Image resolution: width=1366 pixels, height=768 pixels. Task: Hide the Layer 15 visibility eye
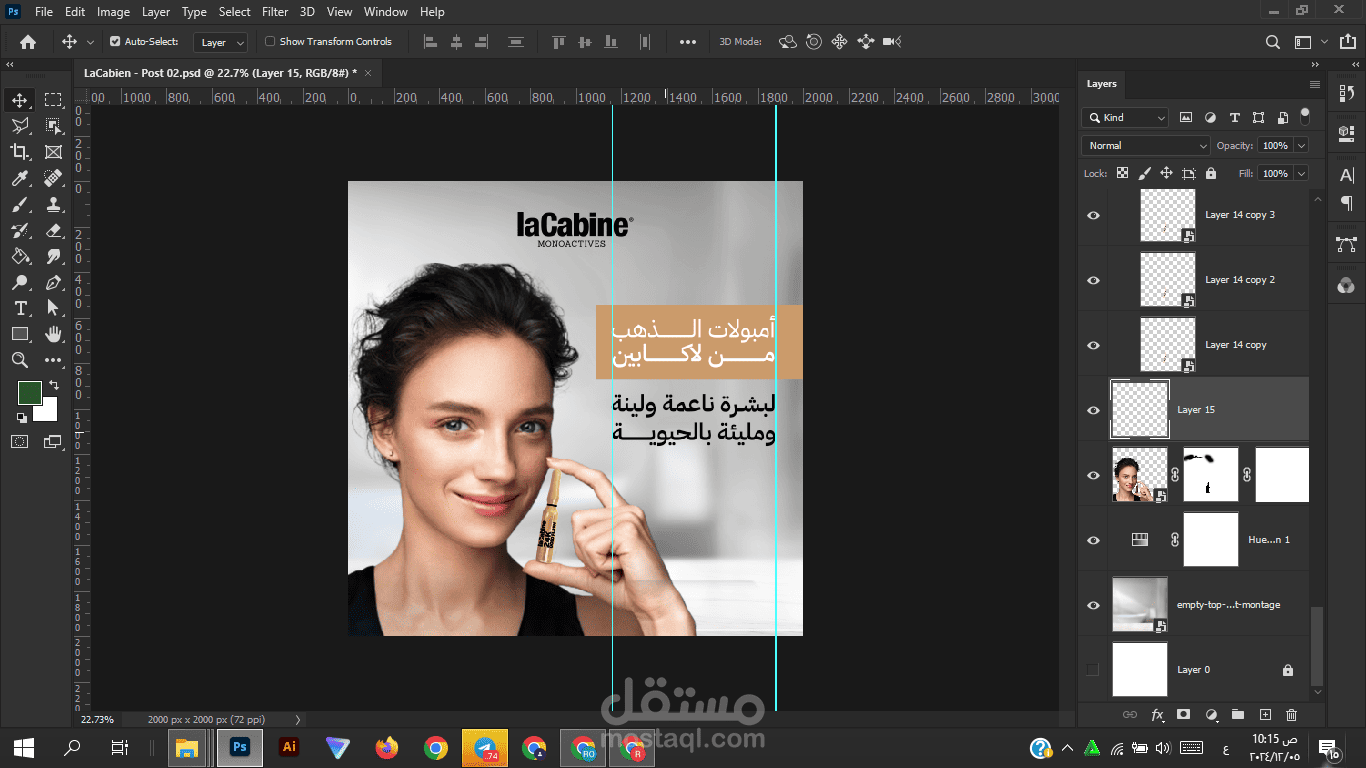[x=1093, y=410]
